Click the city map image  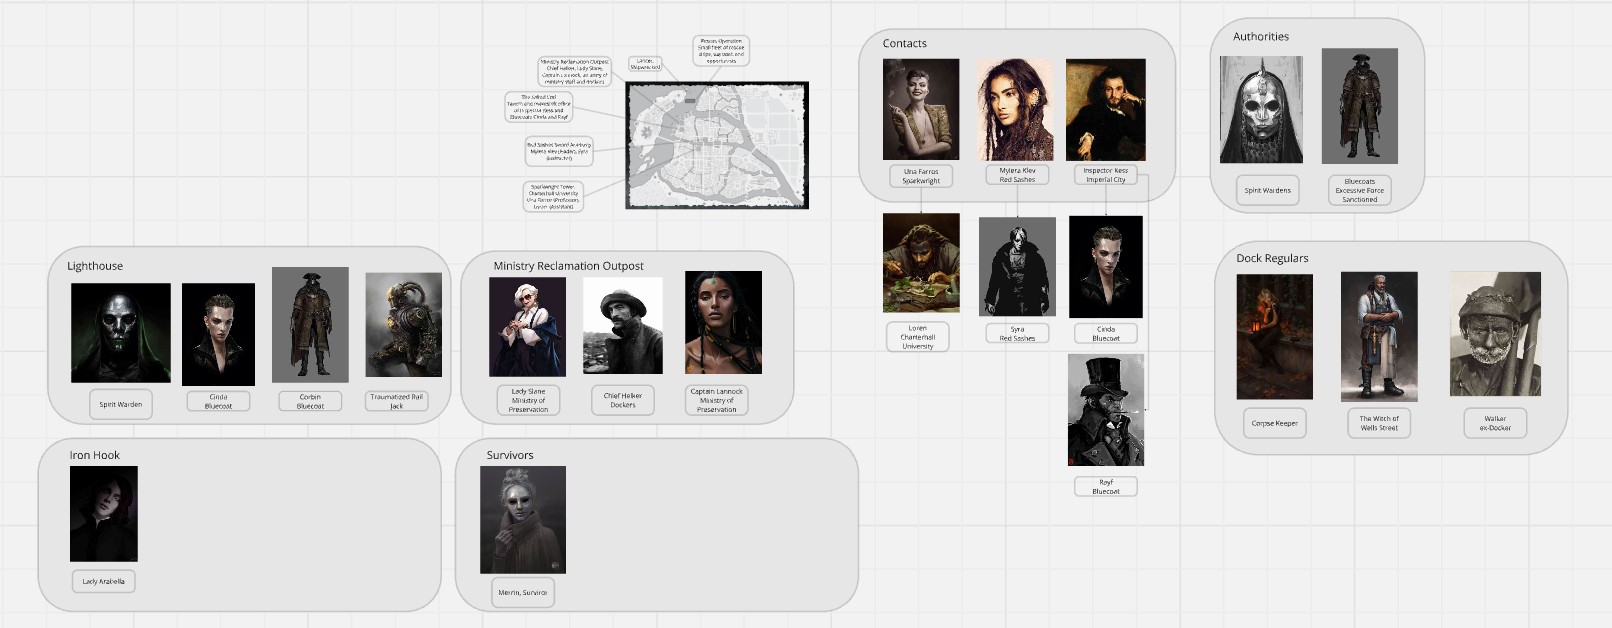[x=716, y=145]
